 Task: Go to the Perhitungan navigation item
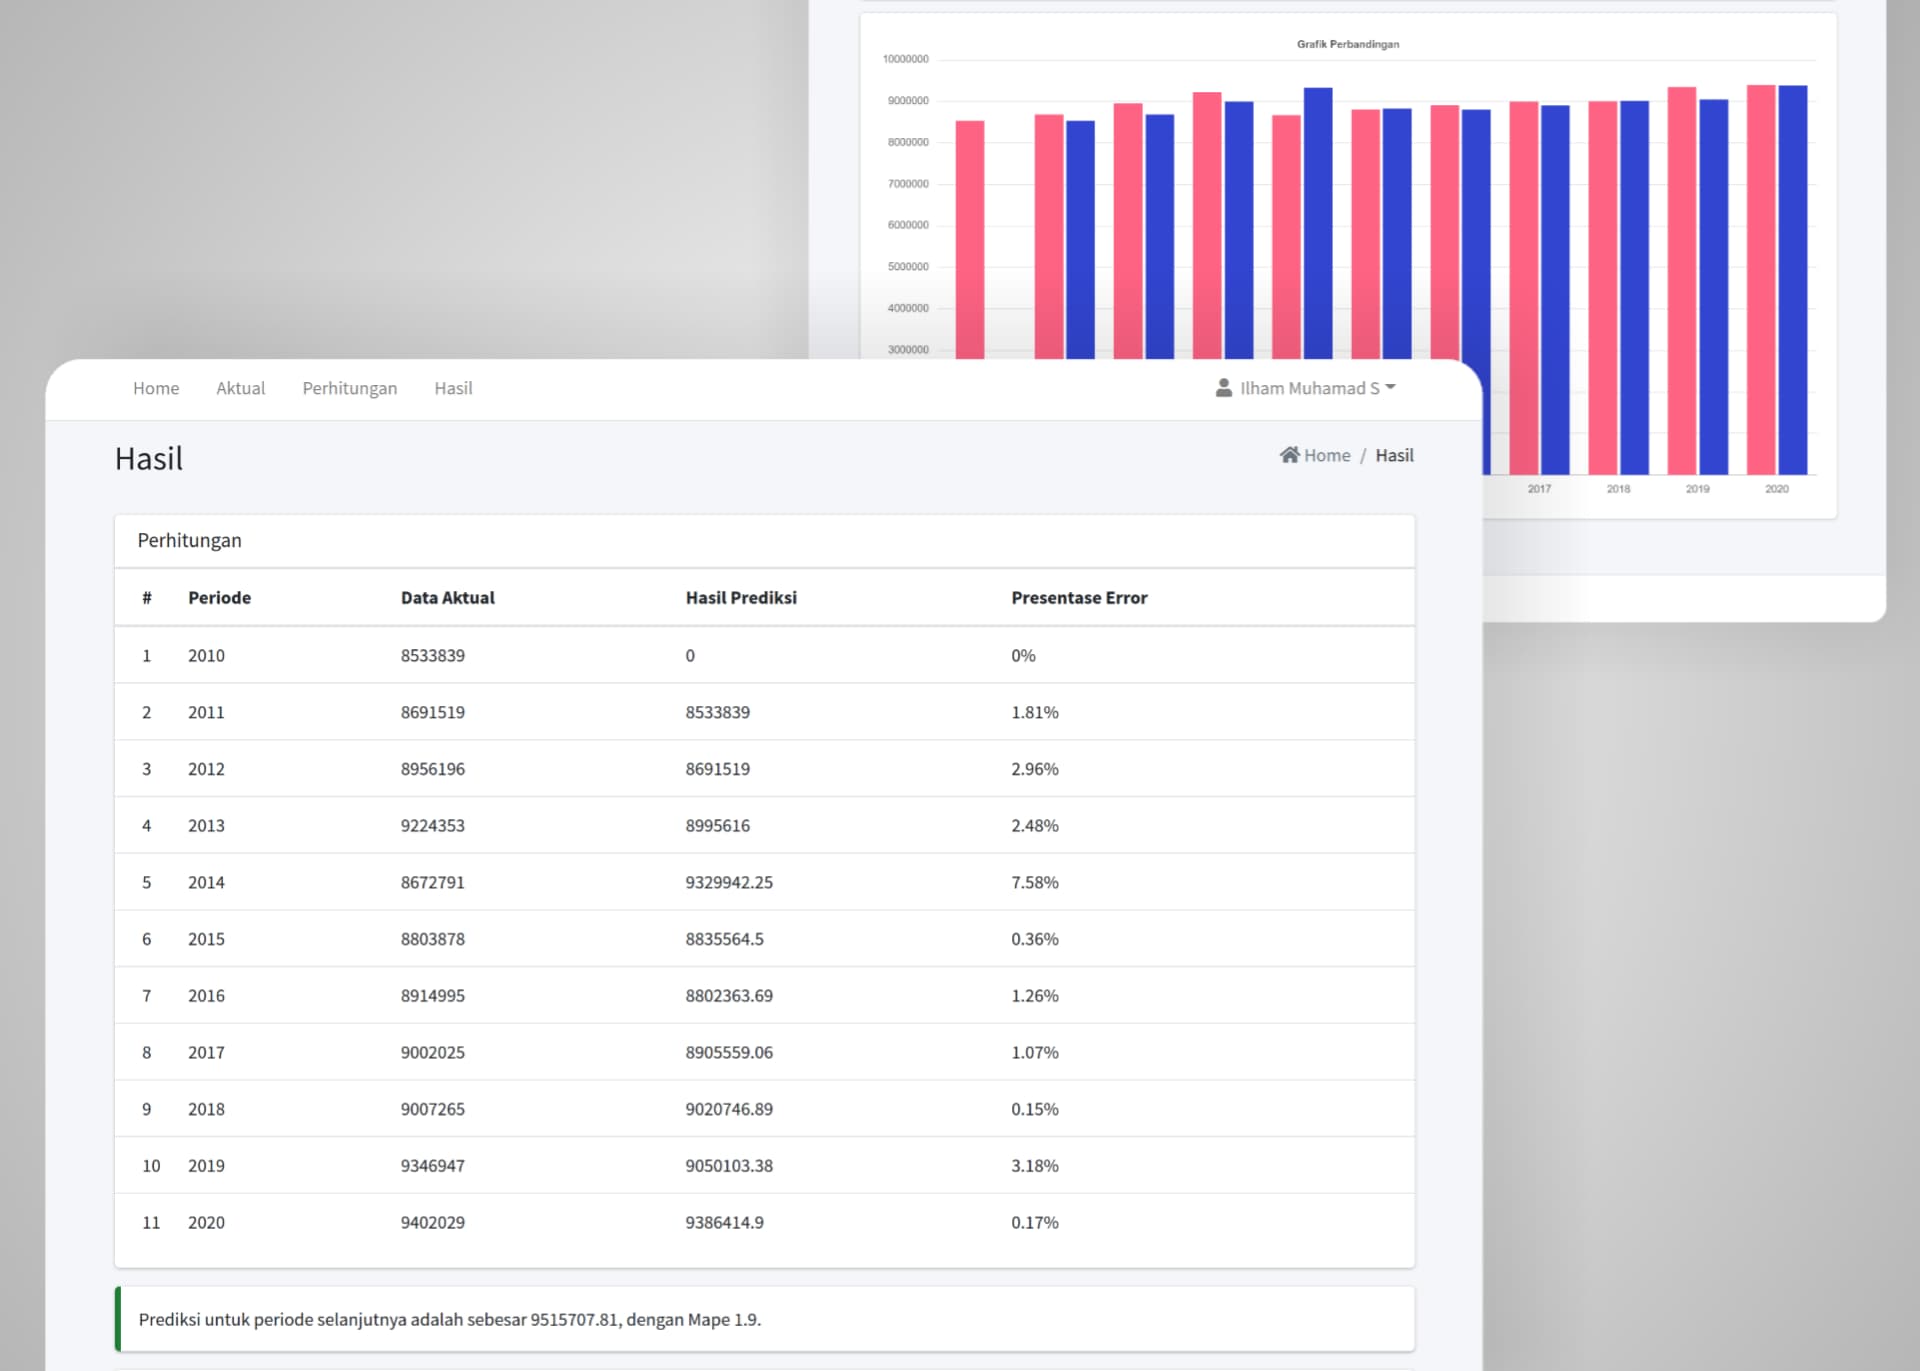click(350, 388)
